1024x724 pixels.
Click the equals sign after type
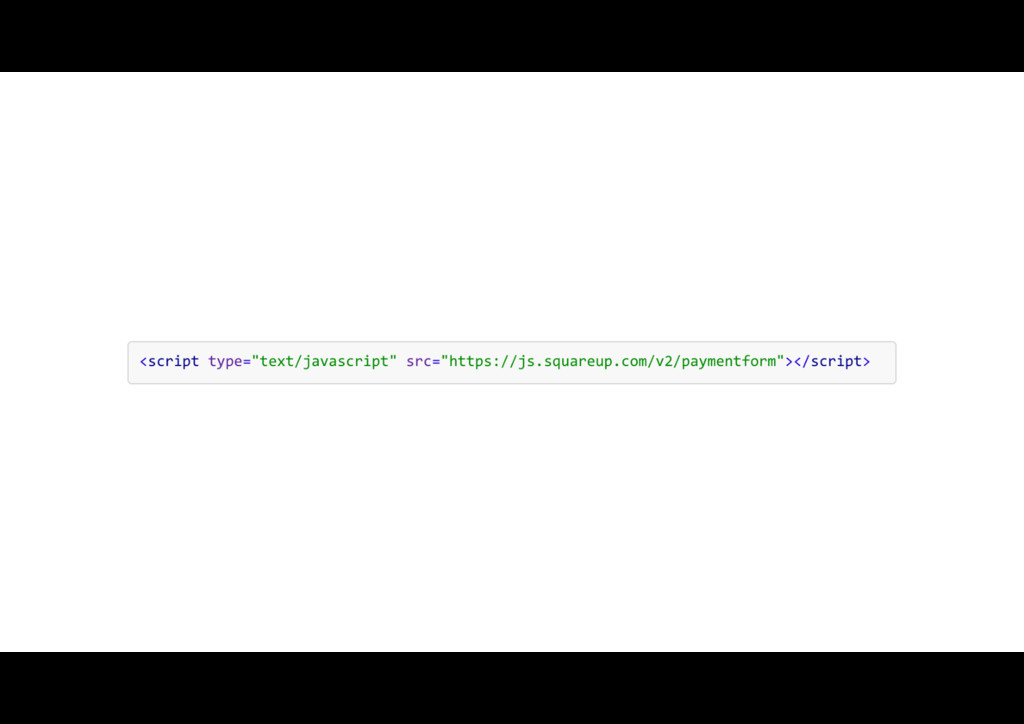pos(247,362)
